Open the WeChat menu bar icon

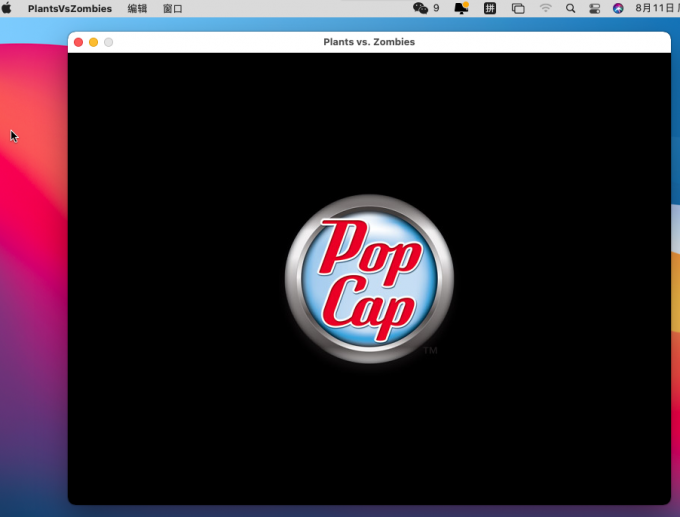point(421,8)
